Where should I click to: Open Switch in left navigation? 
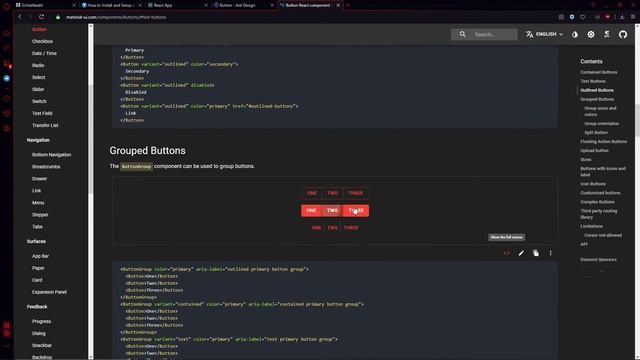point(39,101)
